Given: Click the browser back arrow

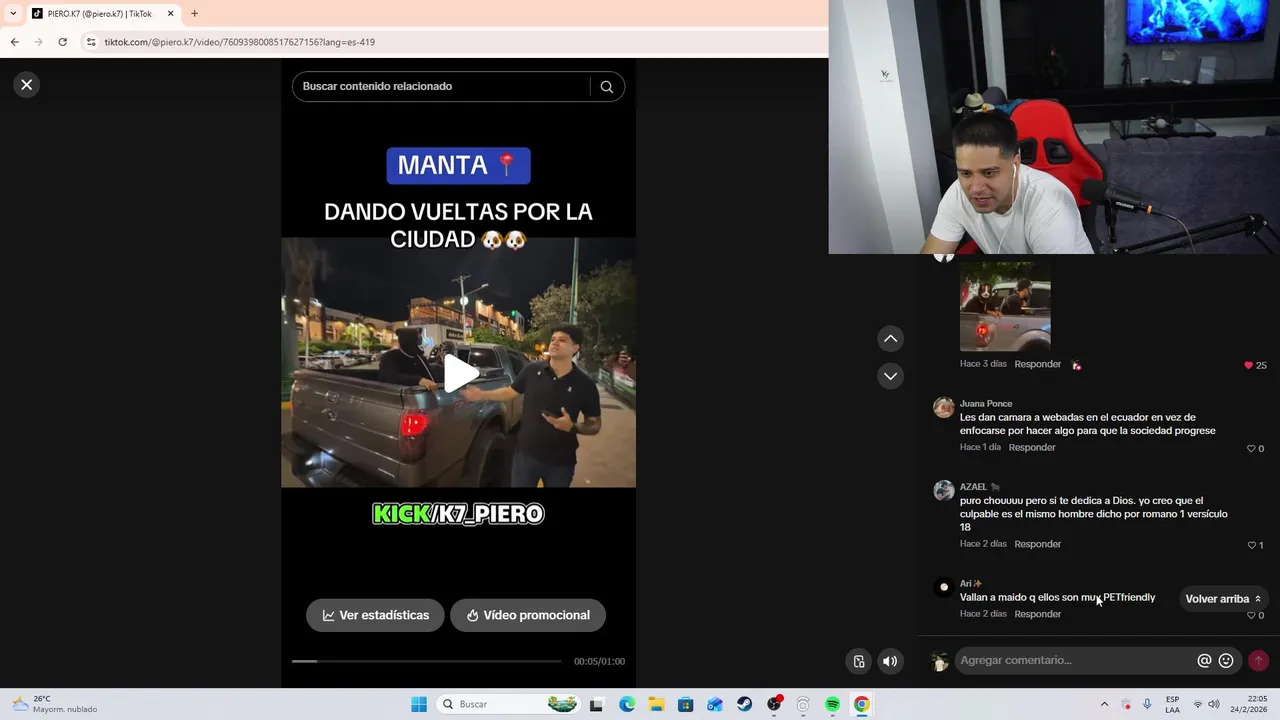Looking at the screenshot, I should click(x=15, y=42).
